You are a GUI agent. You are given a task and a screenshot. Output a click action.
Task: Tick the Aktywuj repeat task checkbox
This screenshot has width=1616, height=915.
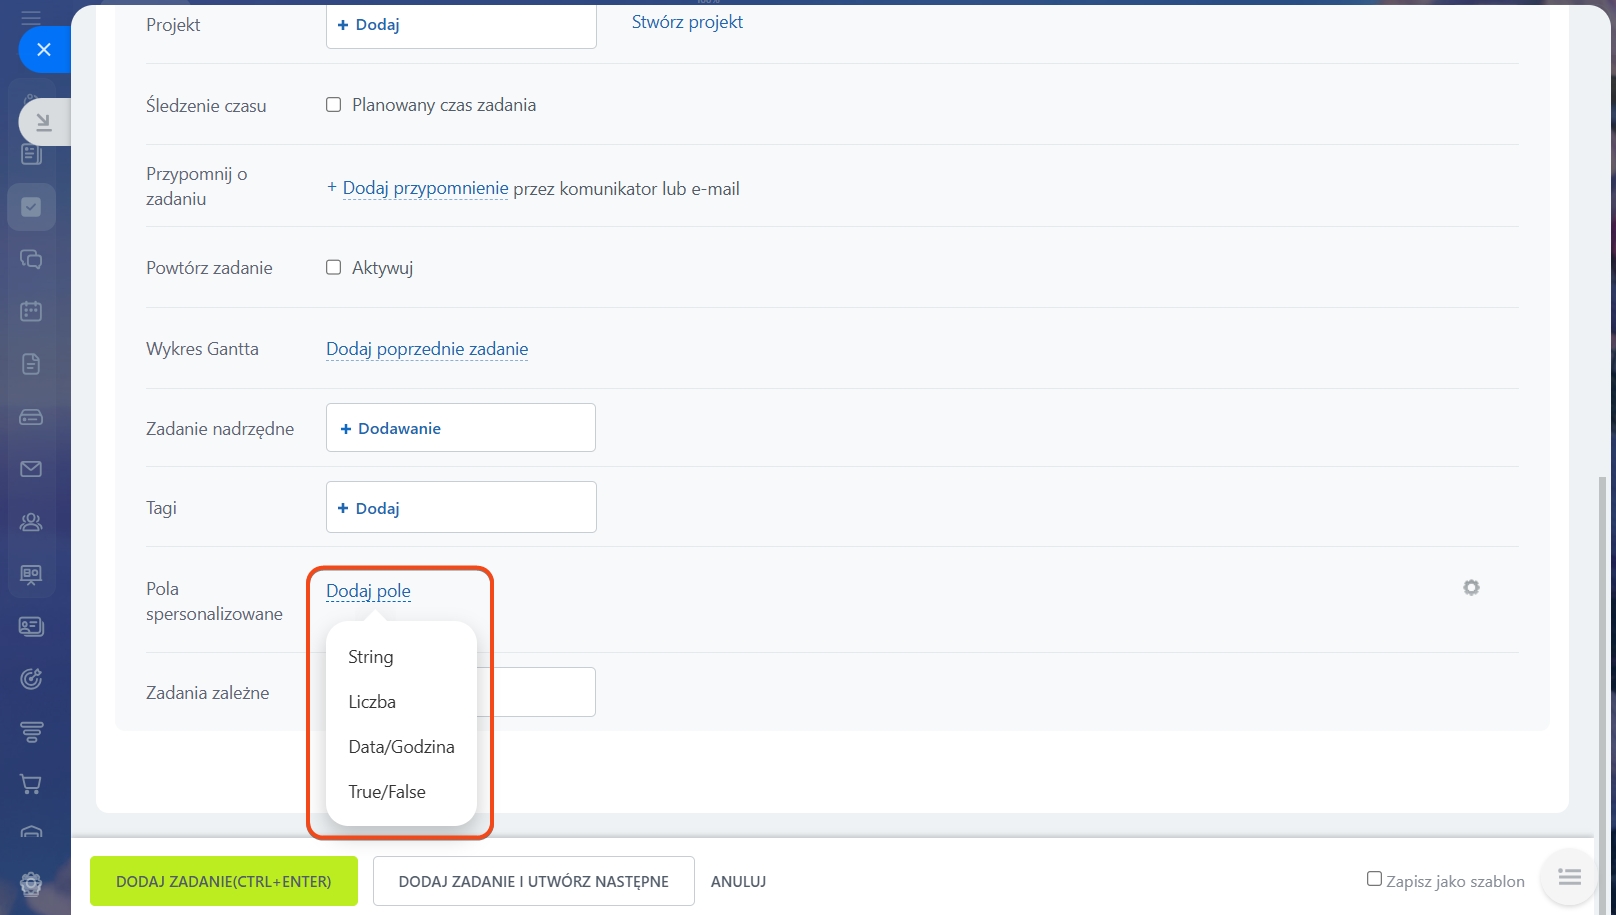click(334, 267)
